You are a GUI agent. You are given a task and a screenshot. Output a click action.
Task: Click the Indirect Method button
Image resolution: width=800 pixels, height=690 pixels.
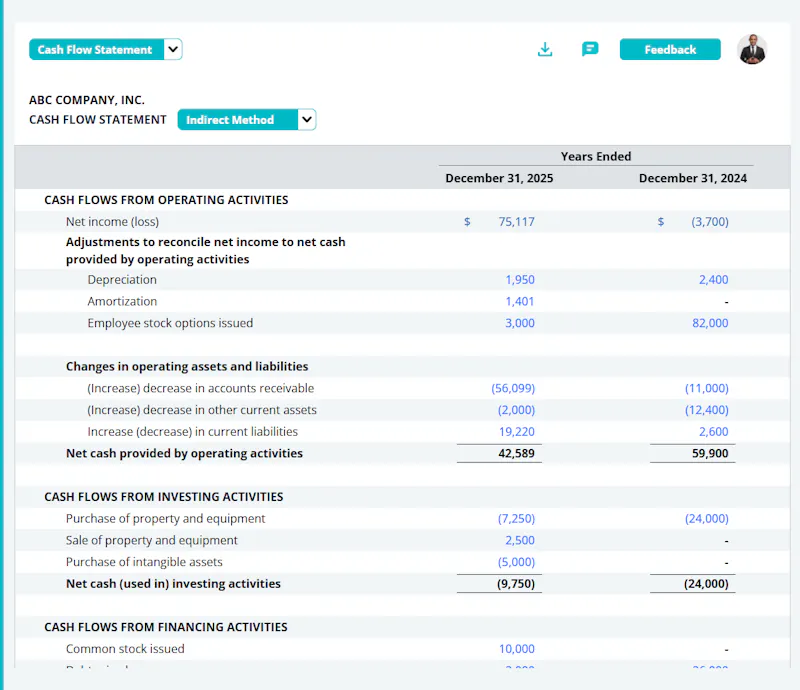pos(237,120)
